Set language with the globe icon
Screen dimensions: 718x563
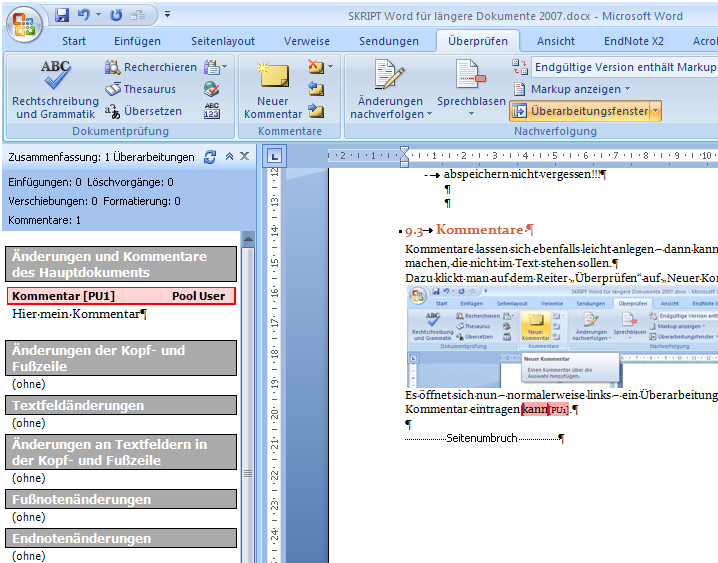[212, 89]
